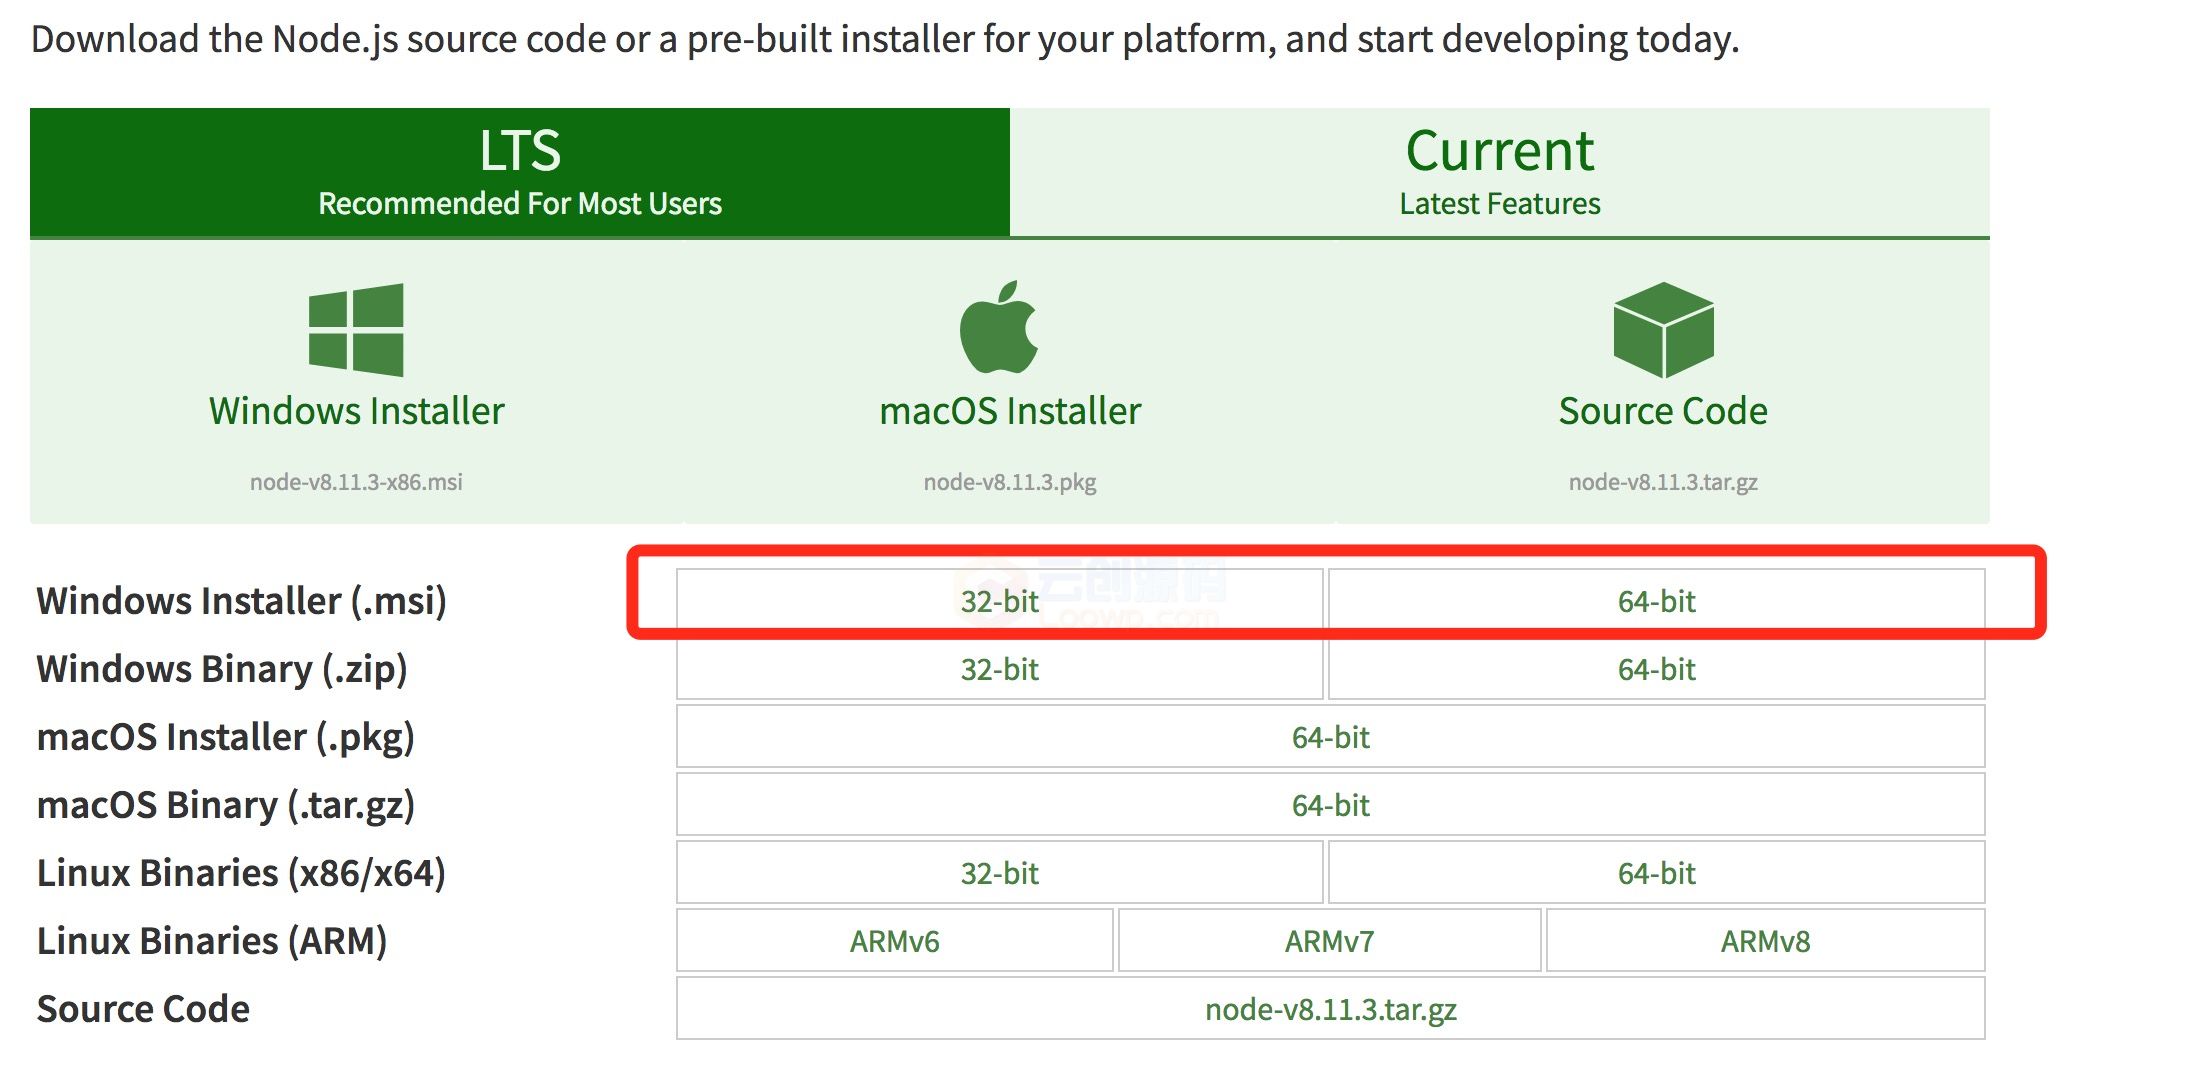
Task: Click the Source Code row label
Action: (143, 1009)
